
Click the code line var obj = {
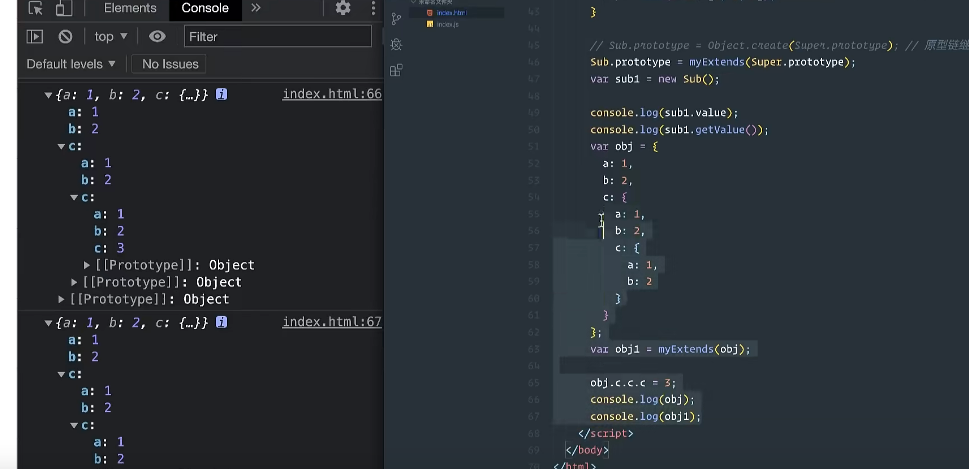pyautogui.click(x=624, y=146)
